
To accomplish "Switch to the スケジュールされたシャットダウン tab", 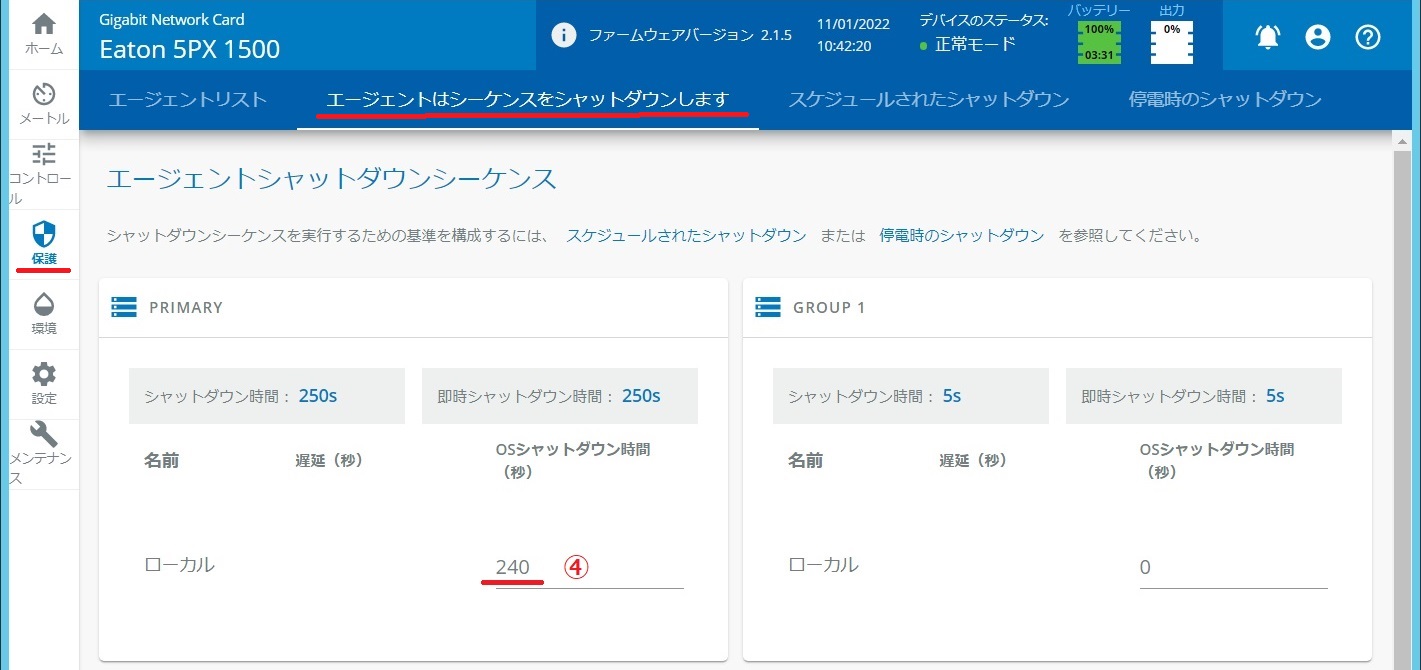I will (x=928, y=99).
